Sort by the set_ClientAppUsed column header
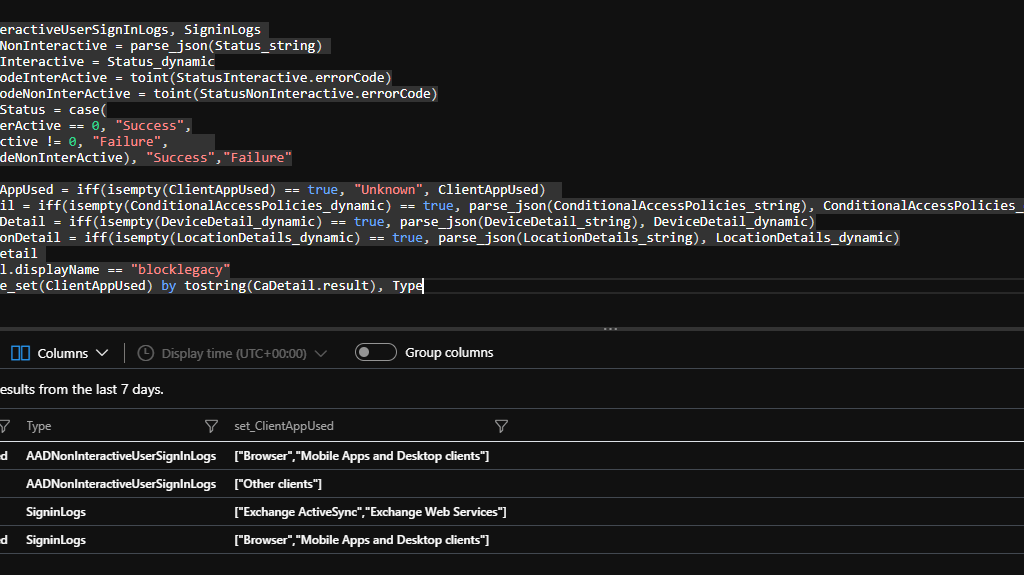 (x=283, y=426)
